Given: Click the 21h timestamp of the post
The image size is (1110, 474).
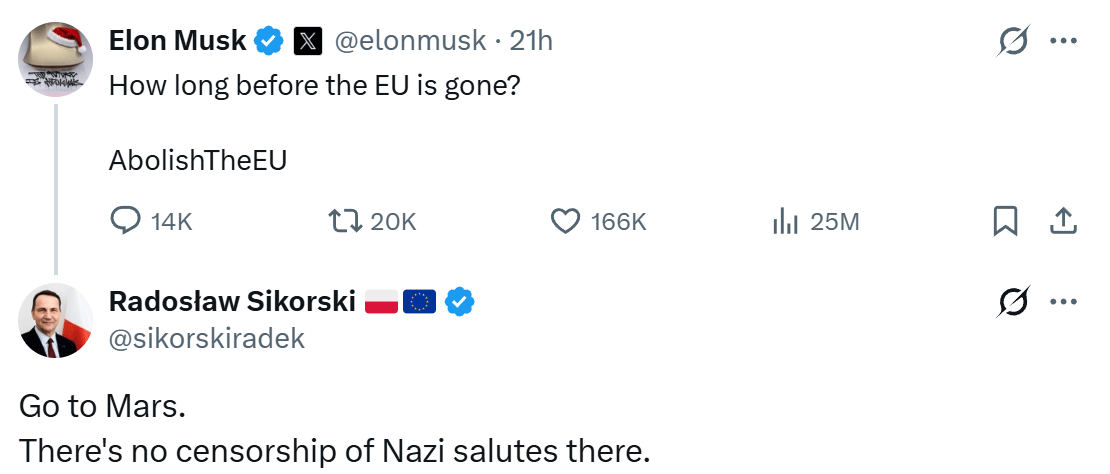Looking at the screenshot, I should (x=531, y=41).
